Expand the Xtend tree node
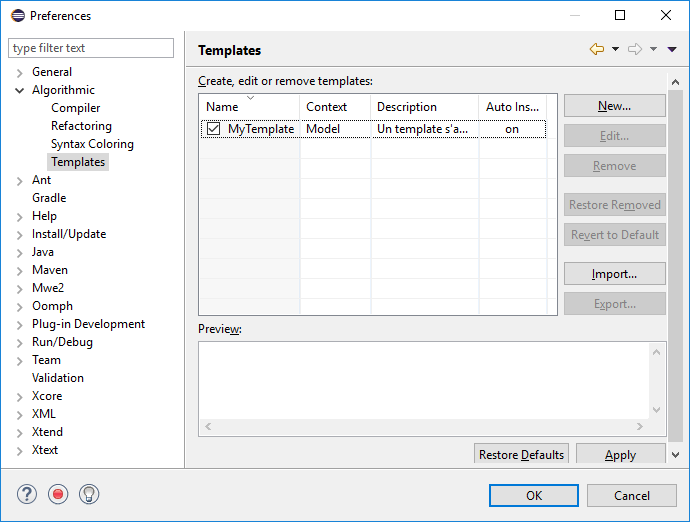 19,433
